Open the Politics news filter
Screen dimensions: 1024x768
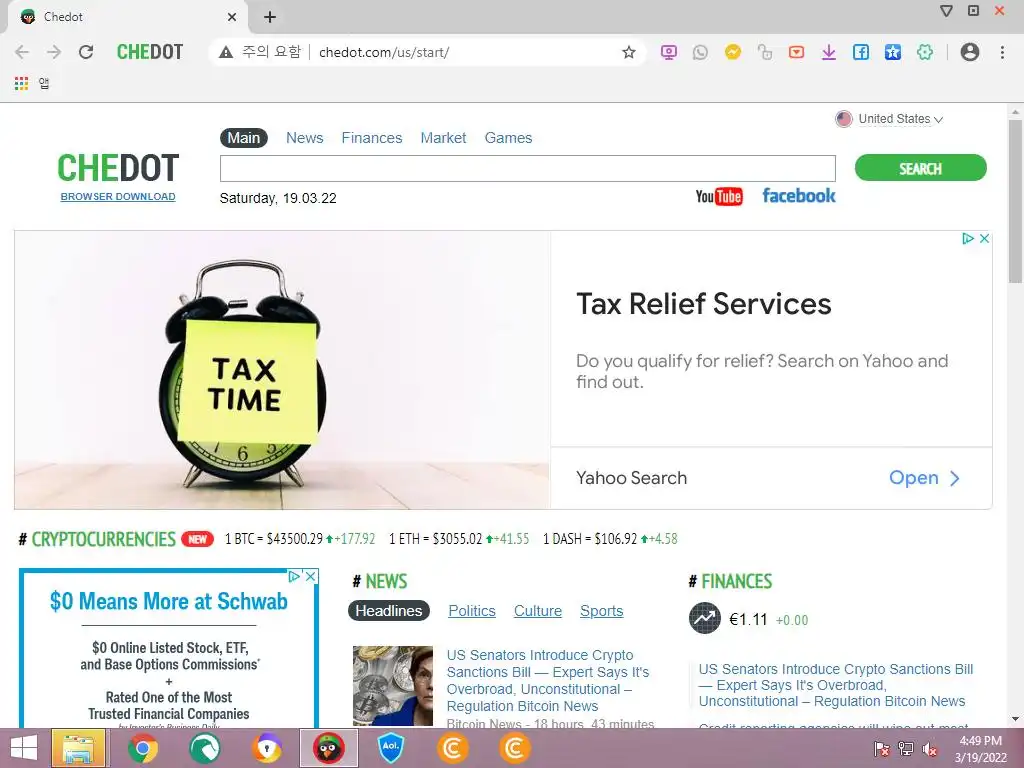472,611
